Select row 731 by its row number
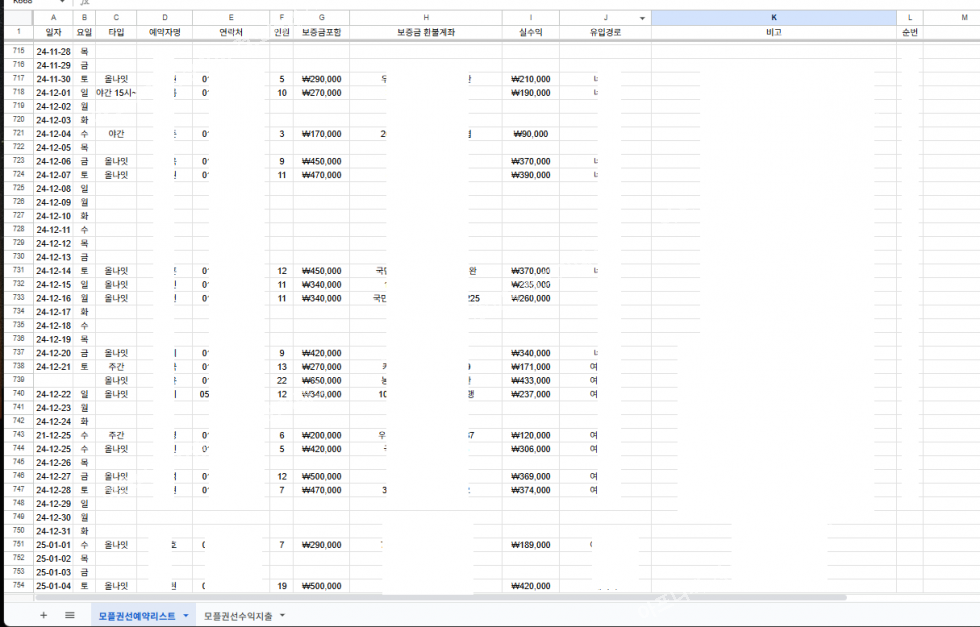The image size is (980, 627). (17, 271)
